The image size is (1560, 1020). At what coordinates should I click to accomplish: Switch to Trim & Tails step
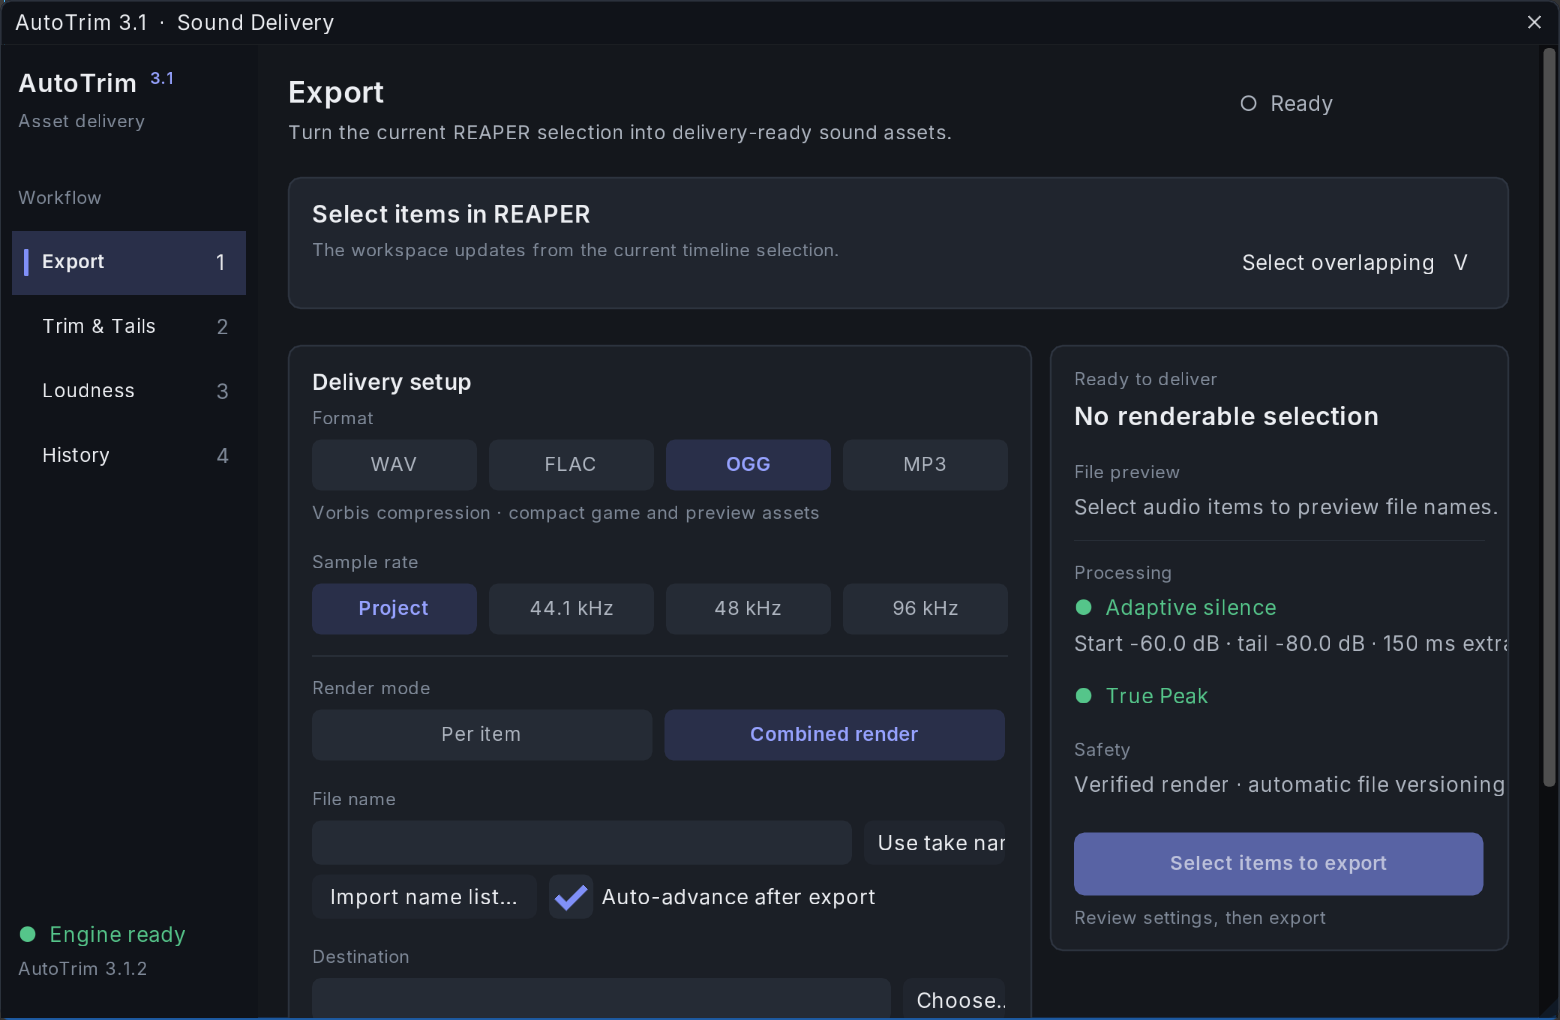129,327
